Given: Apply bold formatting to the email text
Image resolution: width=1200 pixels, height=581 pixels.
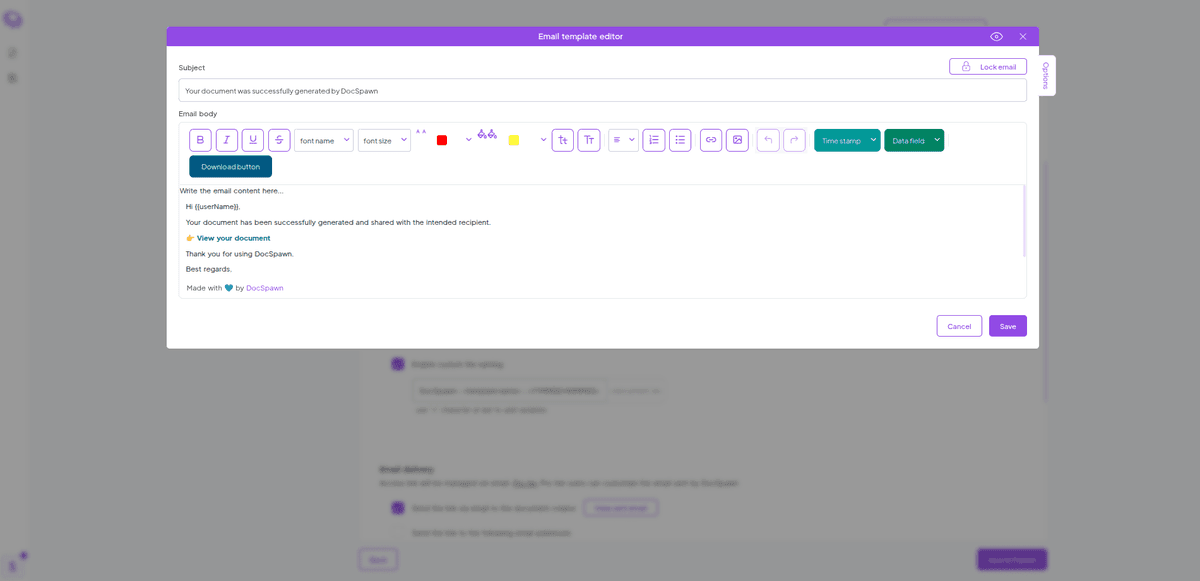Looking at the screenshot, I should 200,139.
